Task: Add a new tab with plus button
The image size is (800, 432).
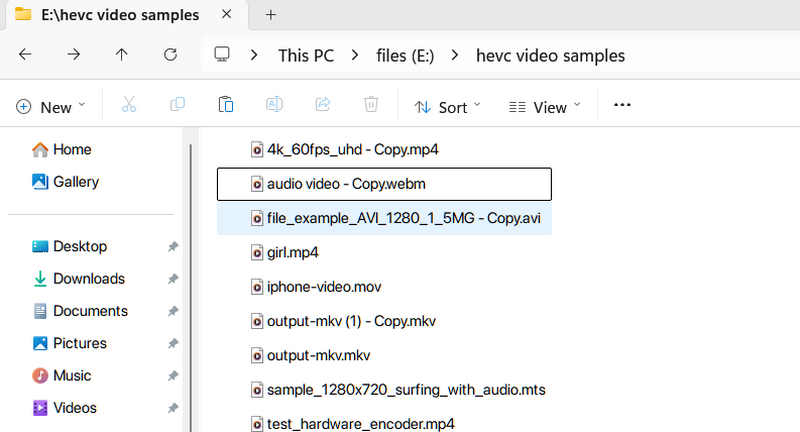Action: point(270,15)
